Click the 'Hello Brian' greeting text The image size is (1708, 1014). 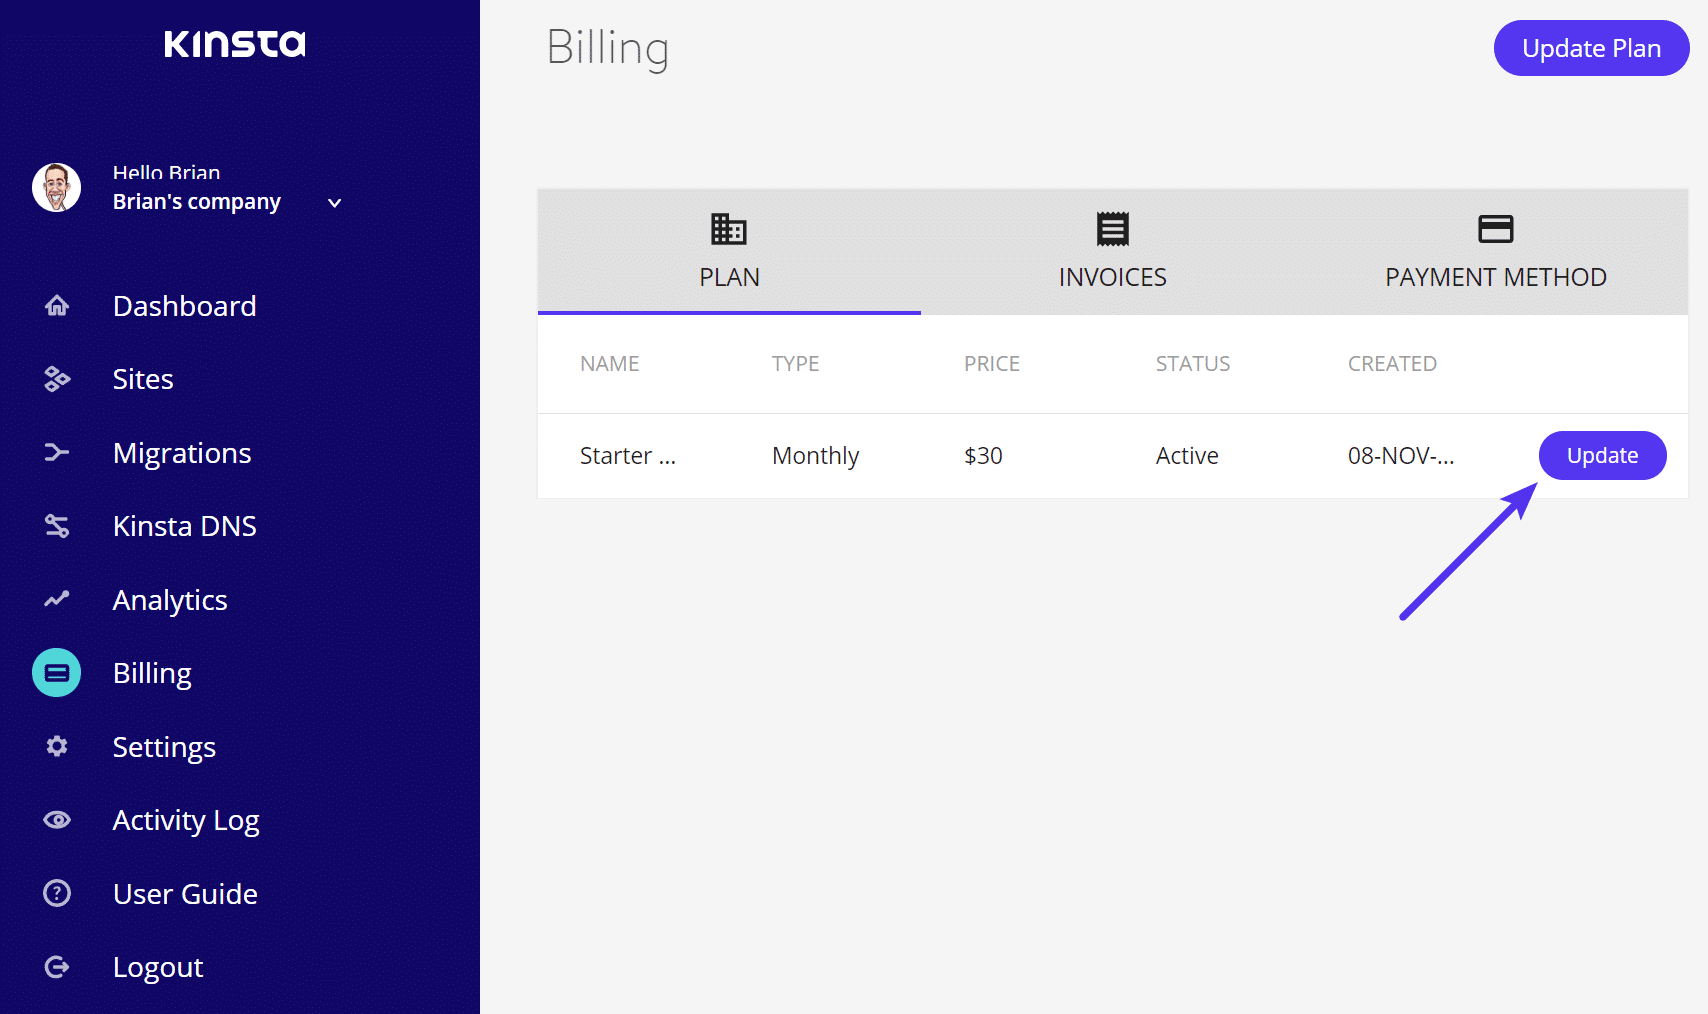point(166,173)
